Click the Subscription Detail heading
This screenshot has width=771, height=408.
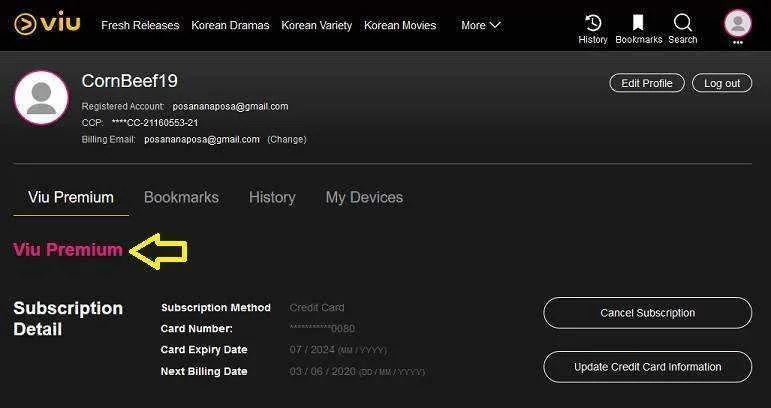pos(68,319)
